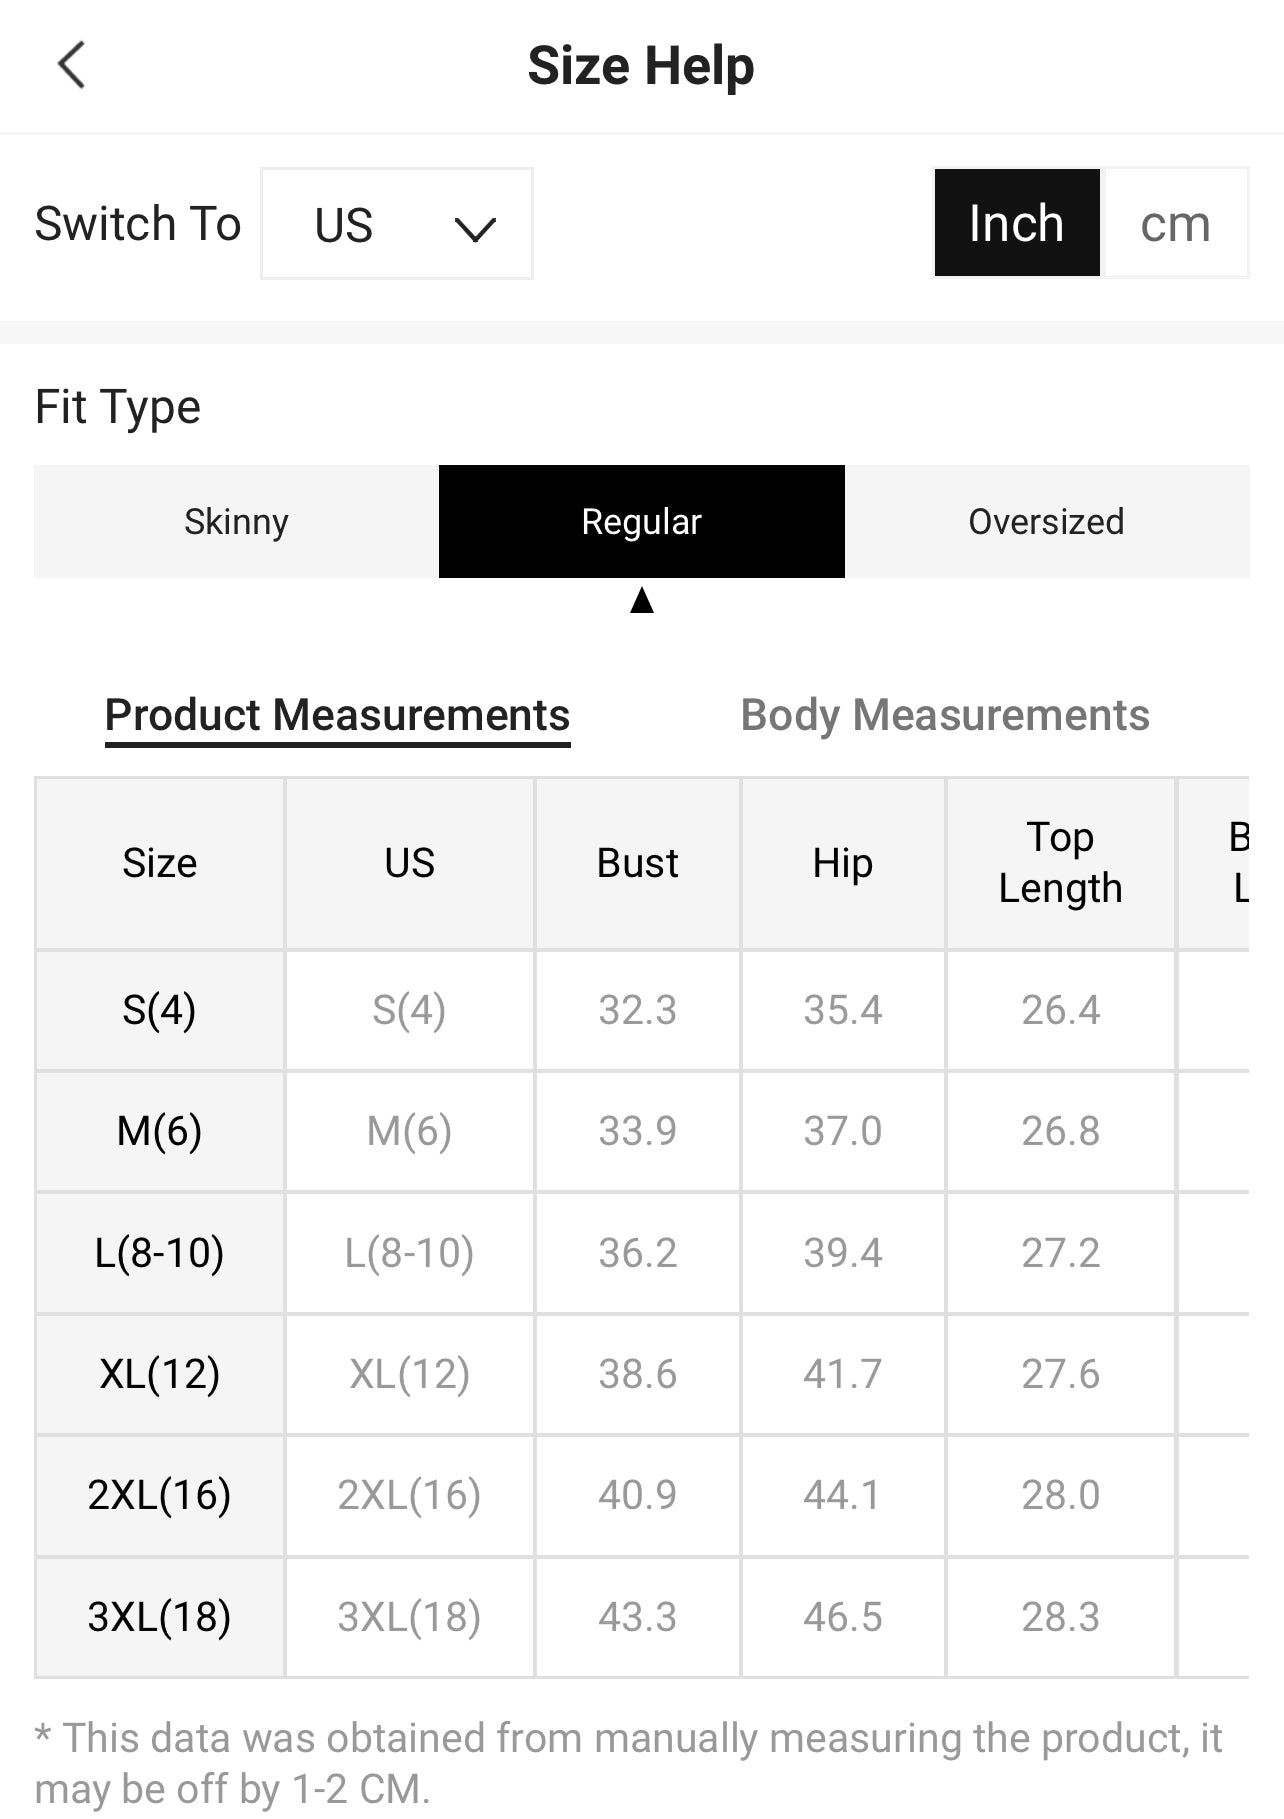
Task: Select the 2XL(16) size row label
Action: coord(160,1495)
